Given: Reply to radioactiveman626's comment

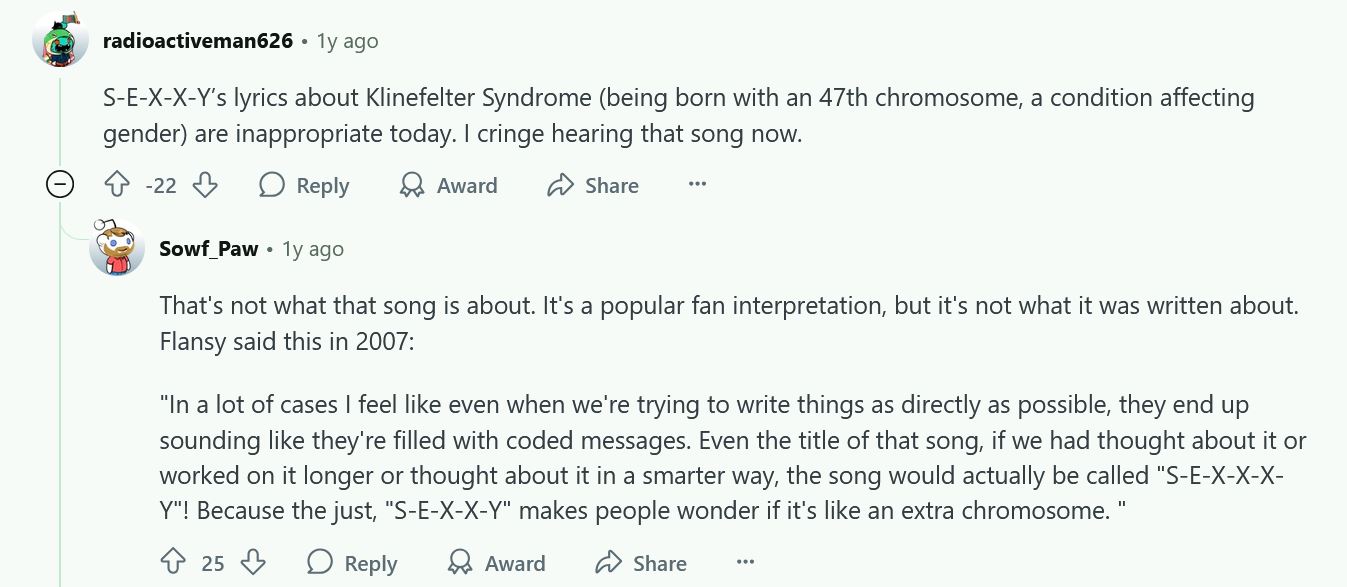Looking at the screenshot, I should 304,185.
